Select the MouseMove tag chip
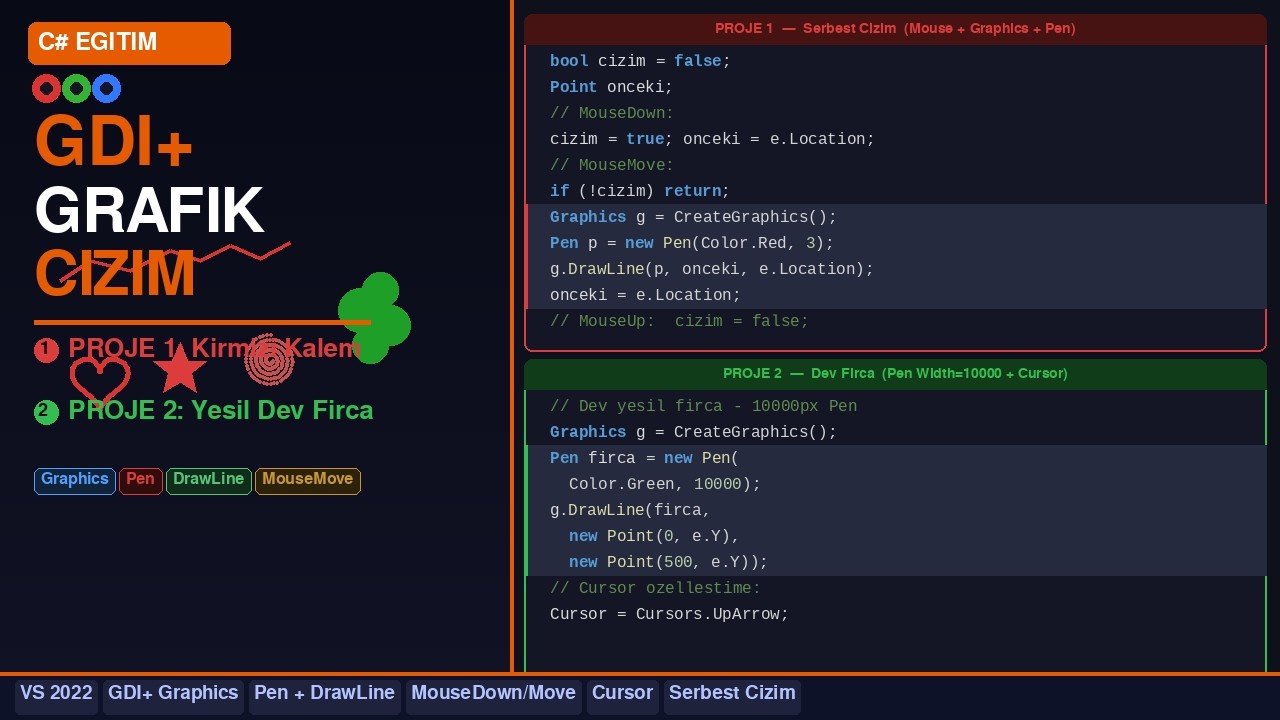 point(308,481)
